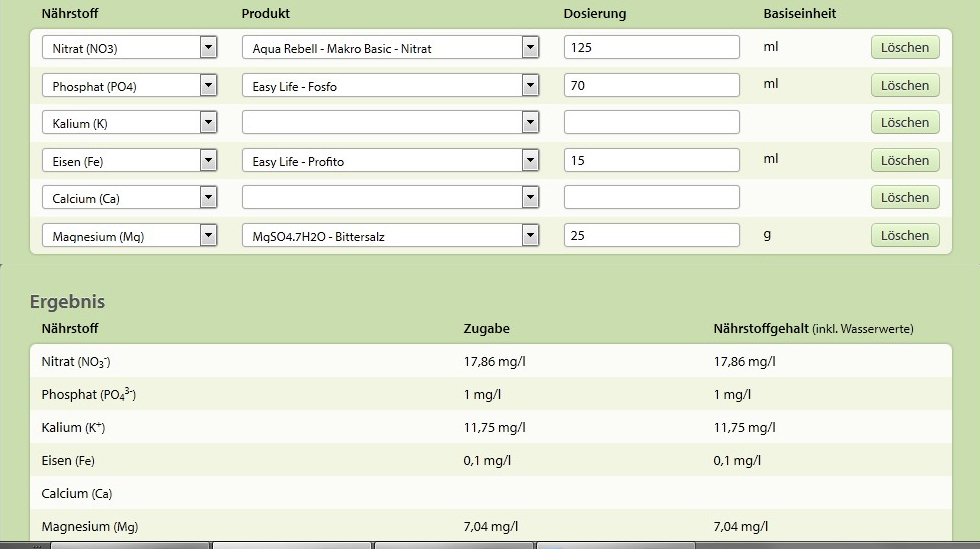Select the Calcium (Ca) result row label
Image resolution: width=980 pixels, height=549 pixels.
77,494
